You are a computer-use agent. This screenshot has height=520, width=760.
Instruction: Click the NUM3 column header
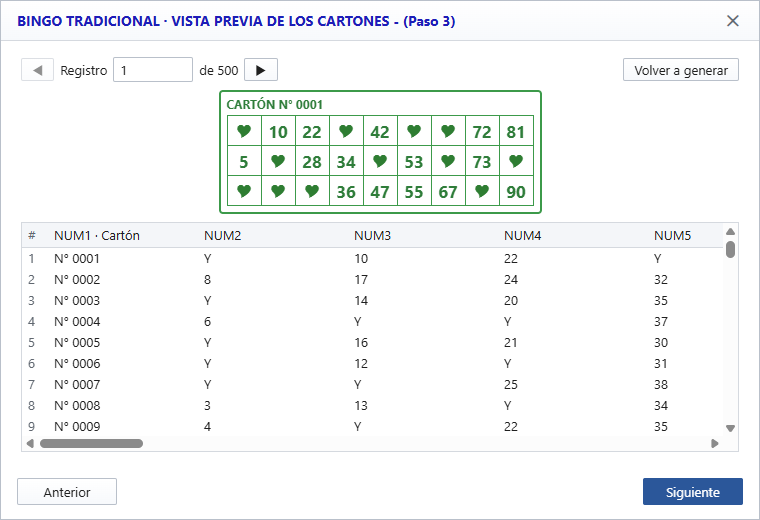[x=372, y=236]
